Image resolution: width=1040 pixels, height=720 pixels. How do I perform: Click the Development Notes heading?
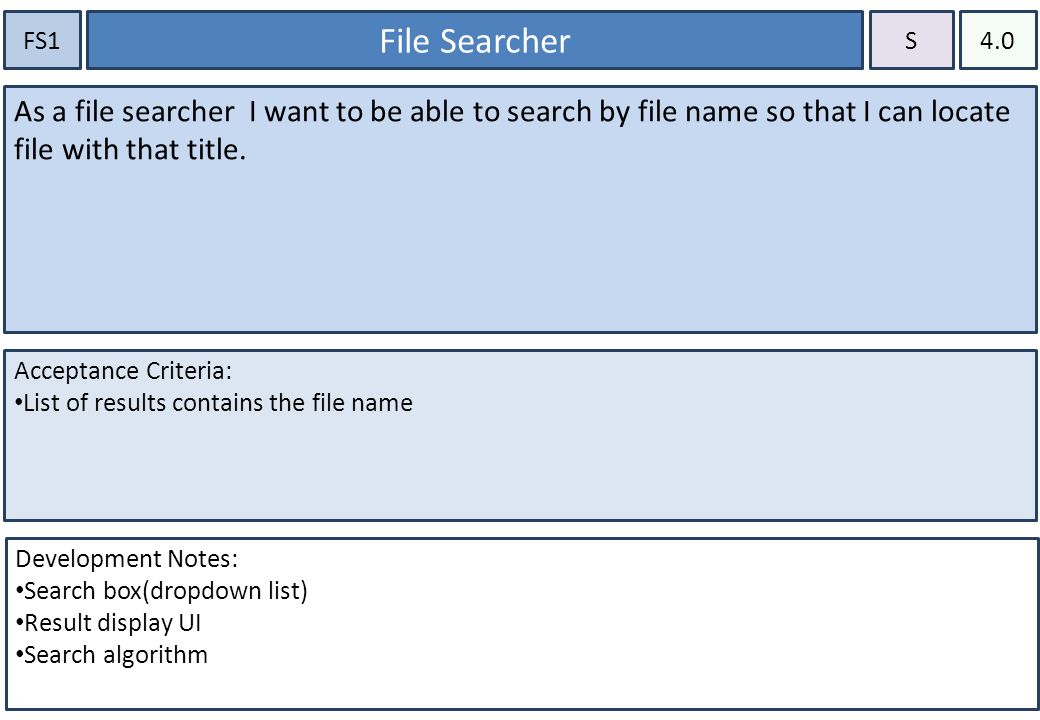pyautogui.click(x=126, y=559)
